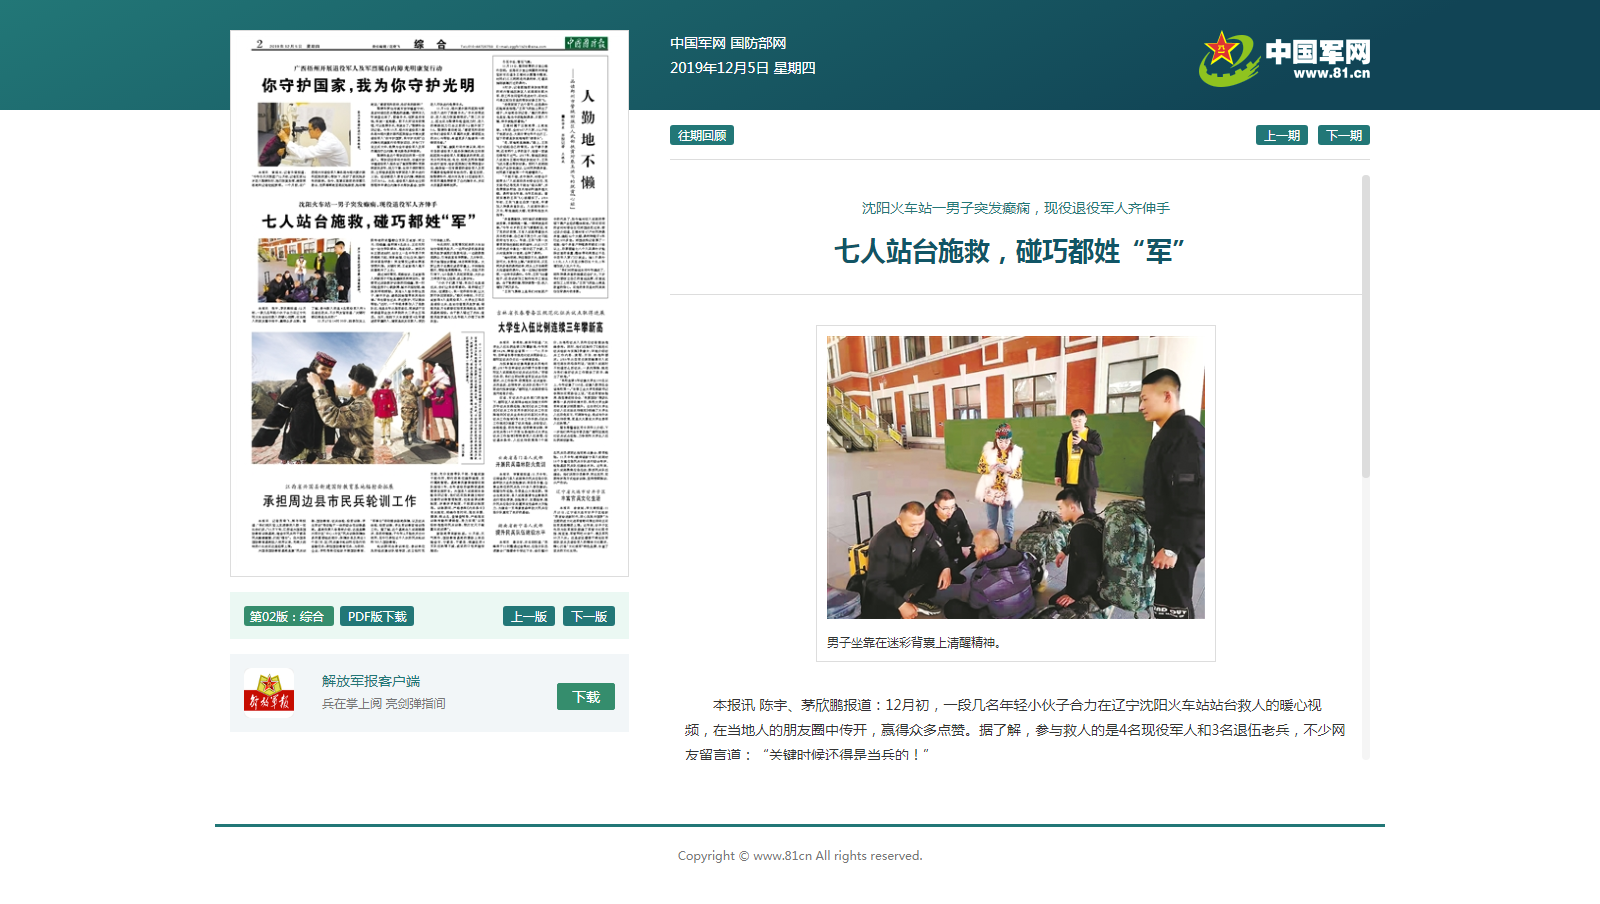Click the 中国军网 logo icon
The height and width of the screenshot is (904, 1600).
(x=1227, y=58)
